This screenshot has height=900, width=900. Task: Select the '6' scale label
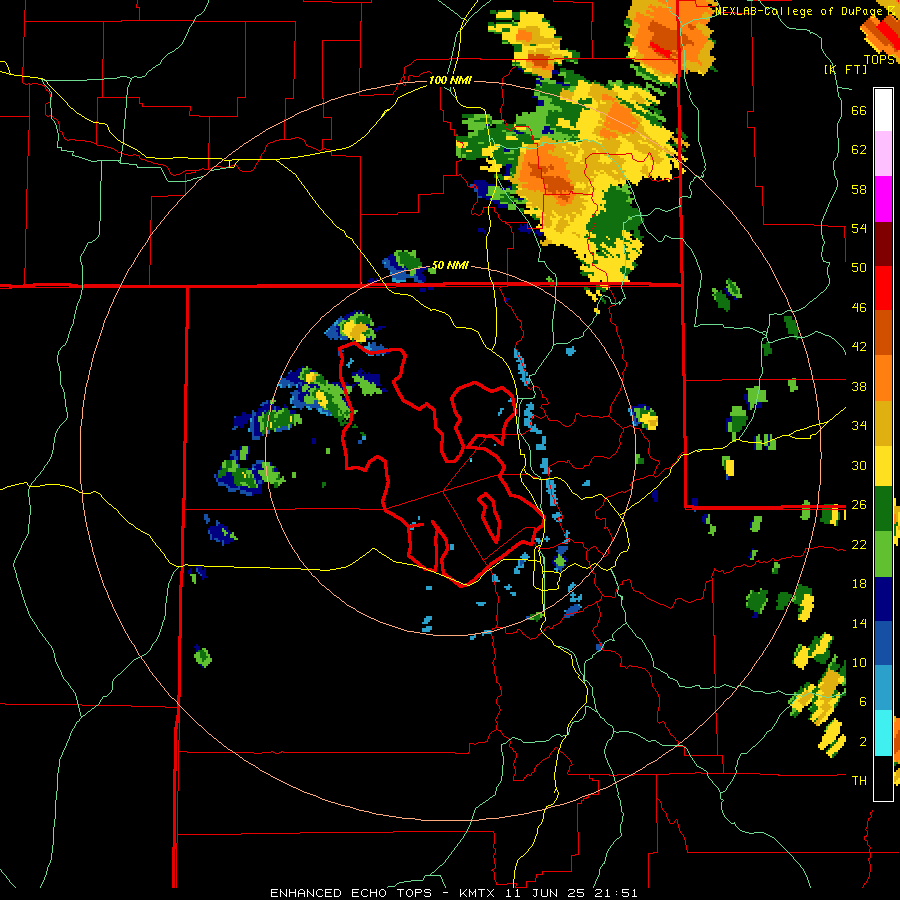(863, 702)
